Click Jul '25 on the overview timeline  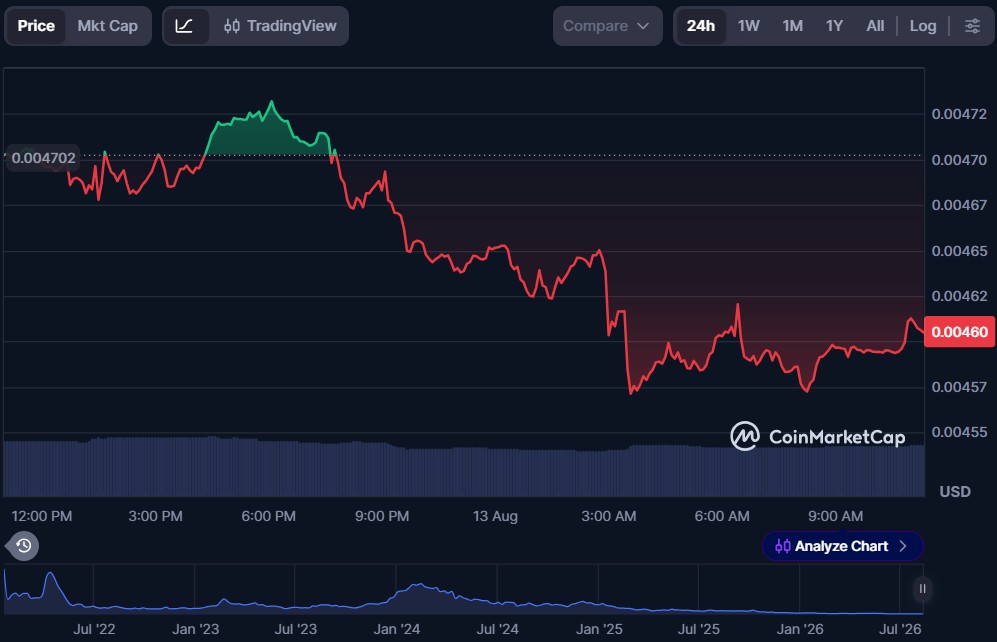point(698,629)
